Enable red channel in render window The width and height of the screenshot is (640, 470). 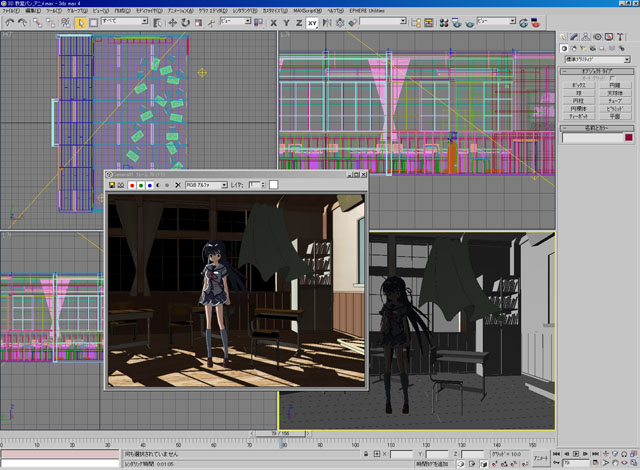(x=132, y=185)
